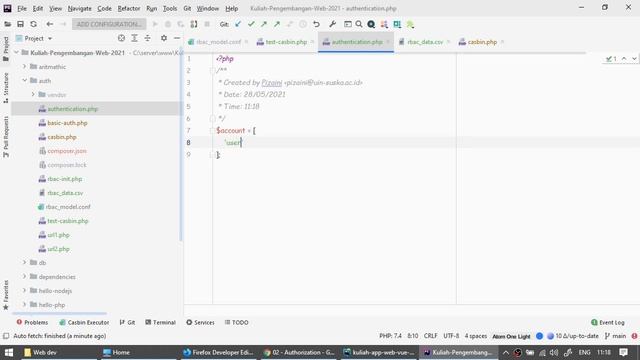Open the Services tool window
This screenshot has height=360, width=640.
(200, 322)
